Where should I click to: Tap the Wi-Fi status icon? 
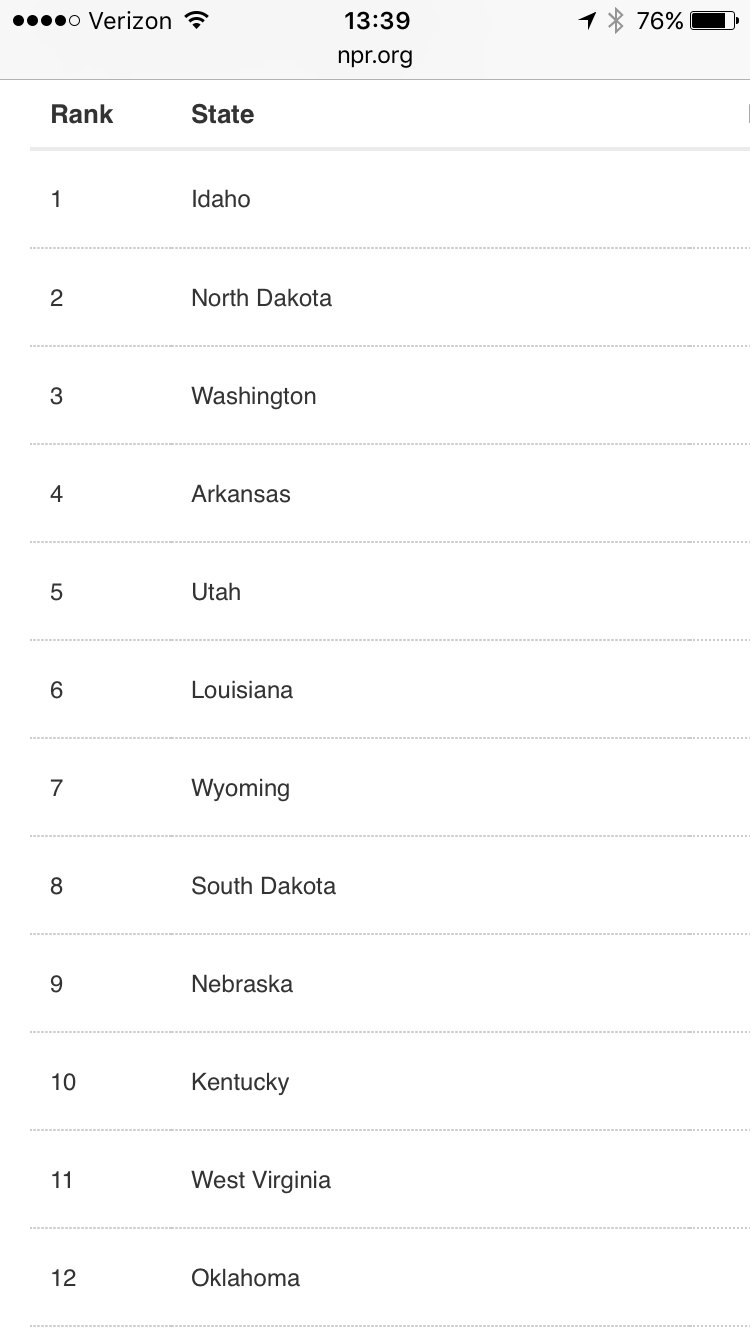pos(196,21)
